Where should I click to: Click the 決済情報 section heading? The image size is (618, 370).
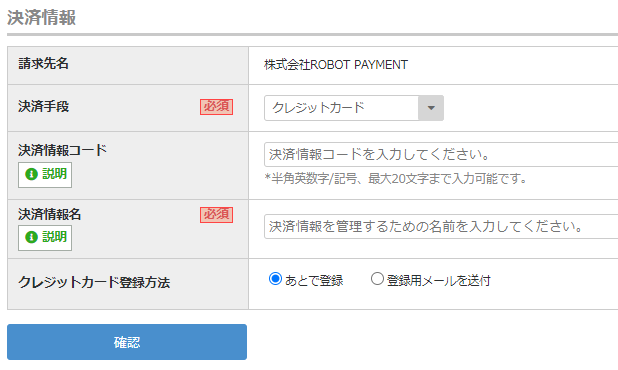point(41,17)
